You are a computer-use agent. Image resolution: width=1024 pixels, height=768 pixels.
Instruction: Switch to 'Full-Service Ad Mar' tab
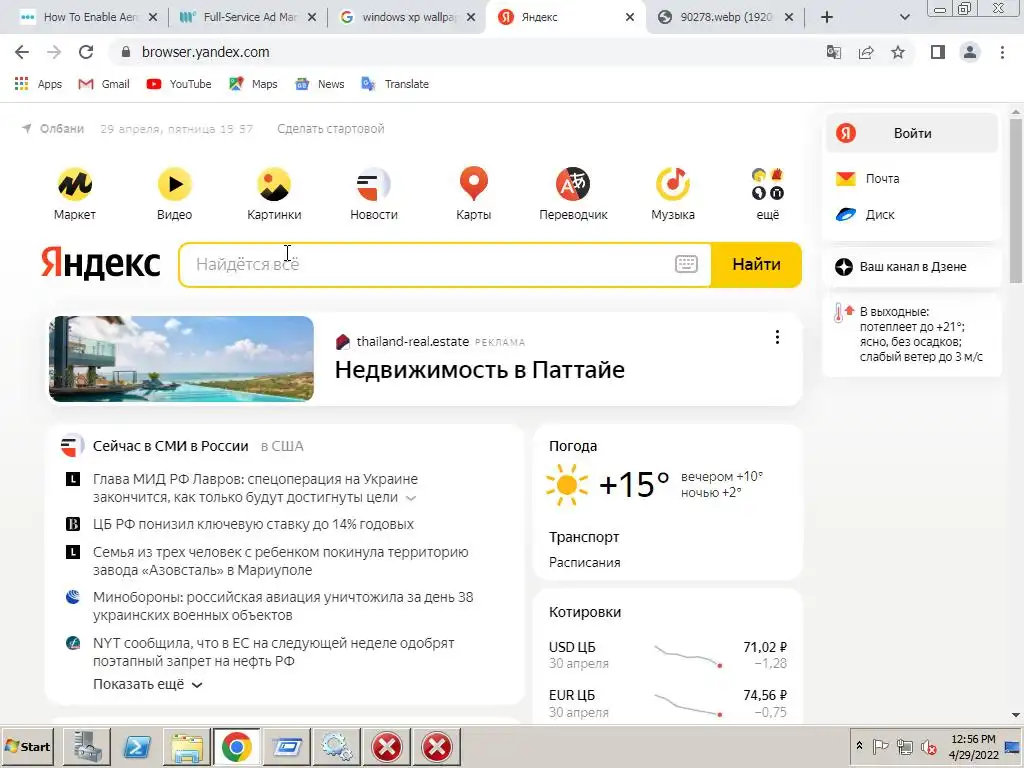coord(248,17)
